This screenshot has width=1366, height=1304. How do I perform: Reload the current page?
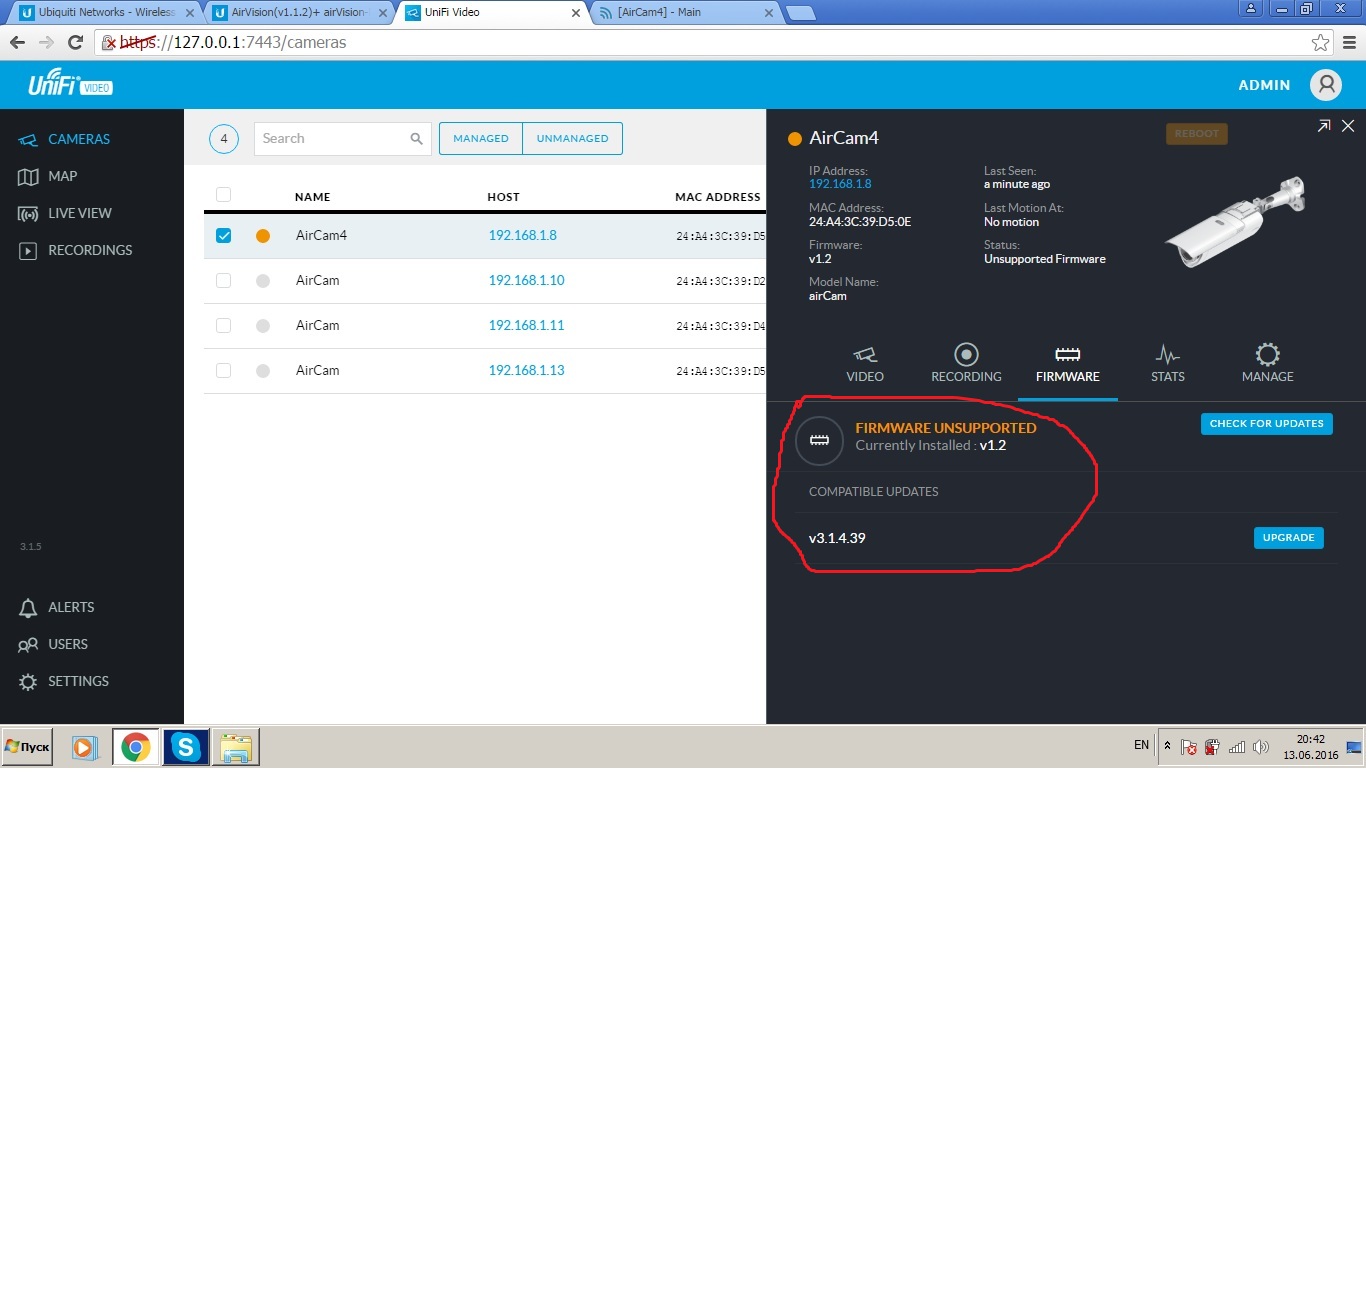[x=75, y=42]
